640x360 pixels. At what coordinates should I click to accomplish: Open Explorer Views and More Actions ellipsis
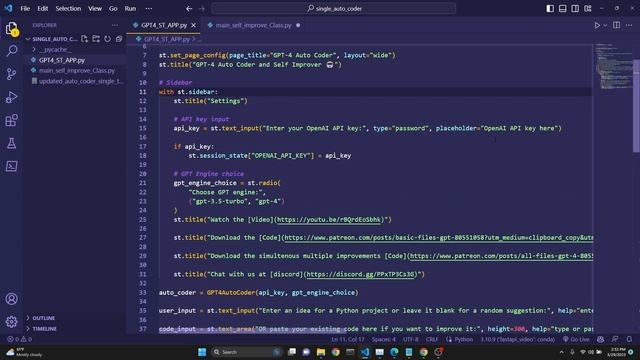click(x=115, y=25)
